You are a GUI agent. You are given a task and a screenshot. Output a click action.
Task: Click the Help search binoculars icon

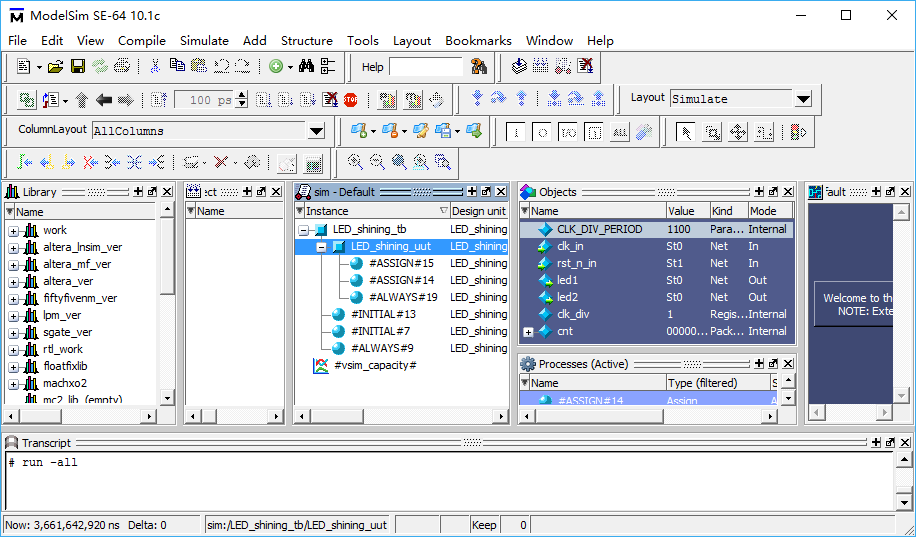click(479, 67)
